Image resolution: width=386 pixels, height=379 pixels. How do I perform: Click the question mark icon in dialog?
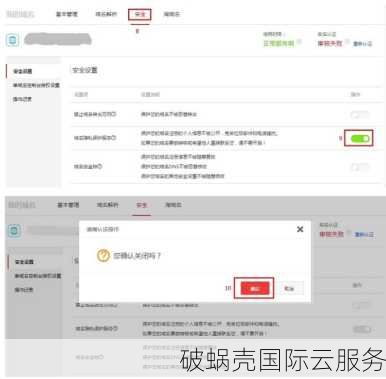click(x=103, y=256)
